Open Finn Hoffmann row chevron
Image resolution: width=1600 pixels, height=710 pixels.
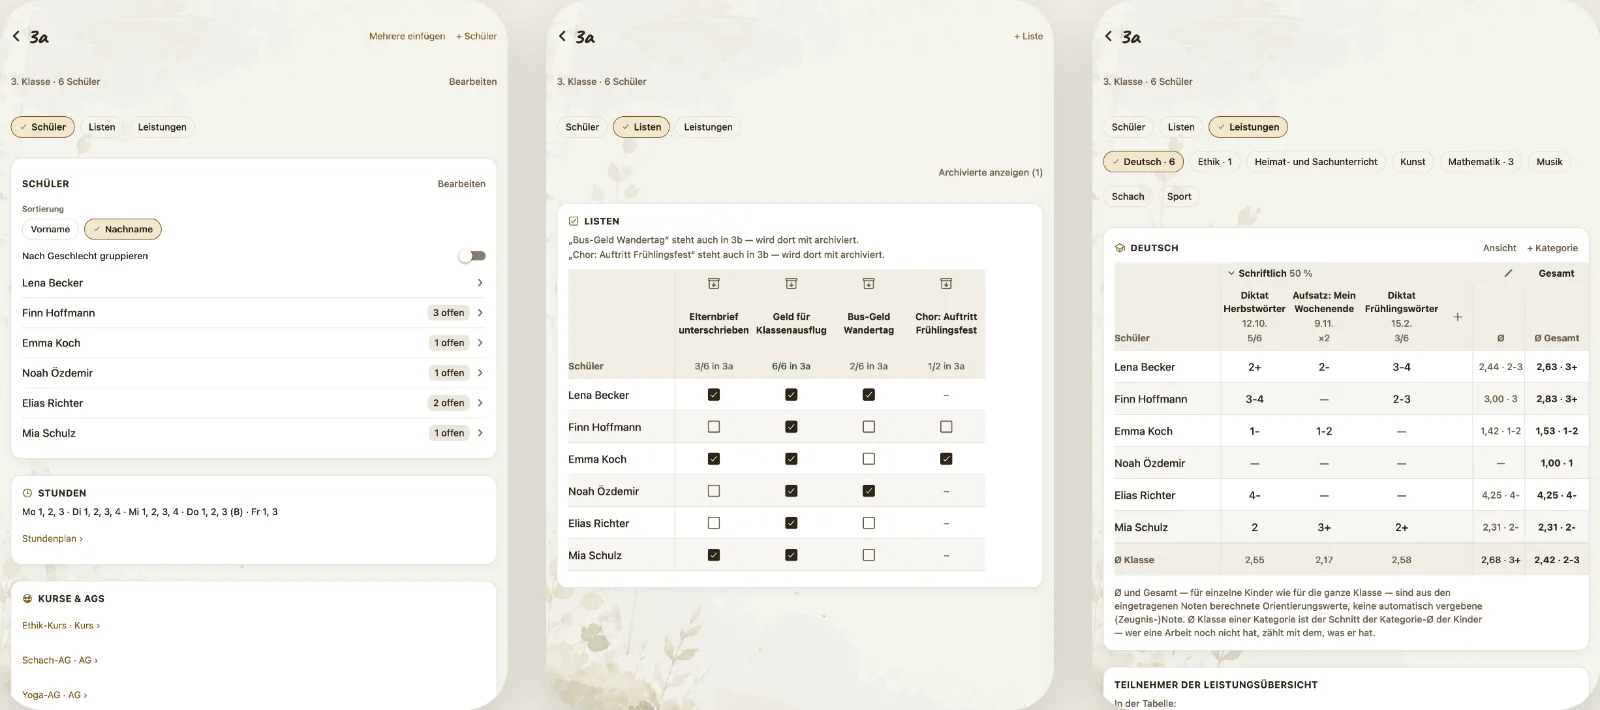[x=480, y=313]
